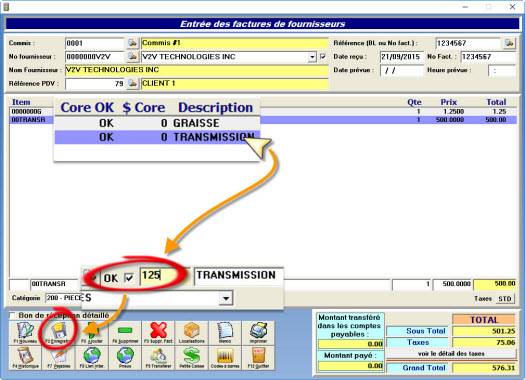525x380 pixels.
Task: Select the 00TRANSR row in item list
Action: (263, 120)
